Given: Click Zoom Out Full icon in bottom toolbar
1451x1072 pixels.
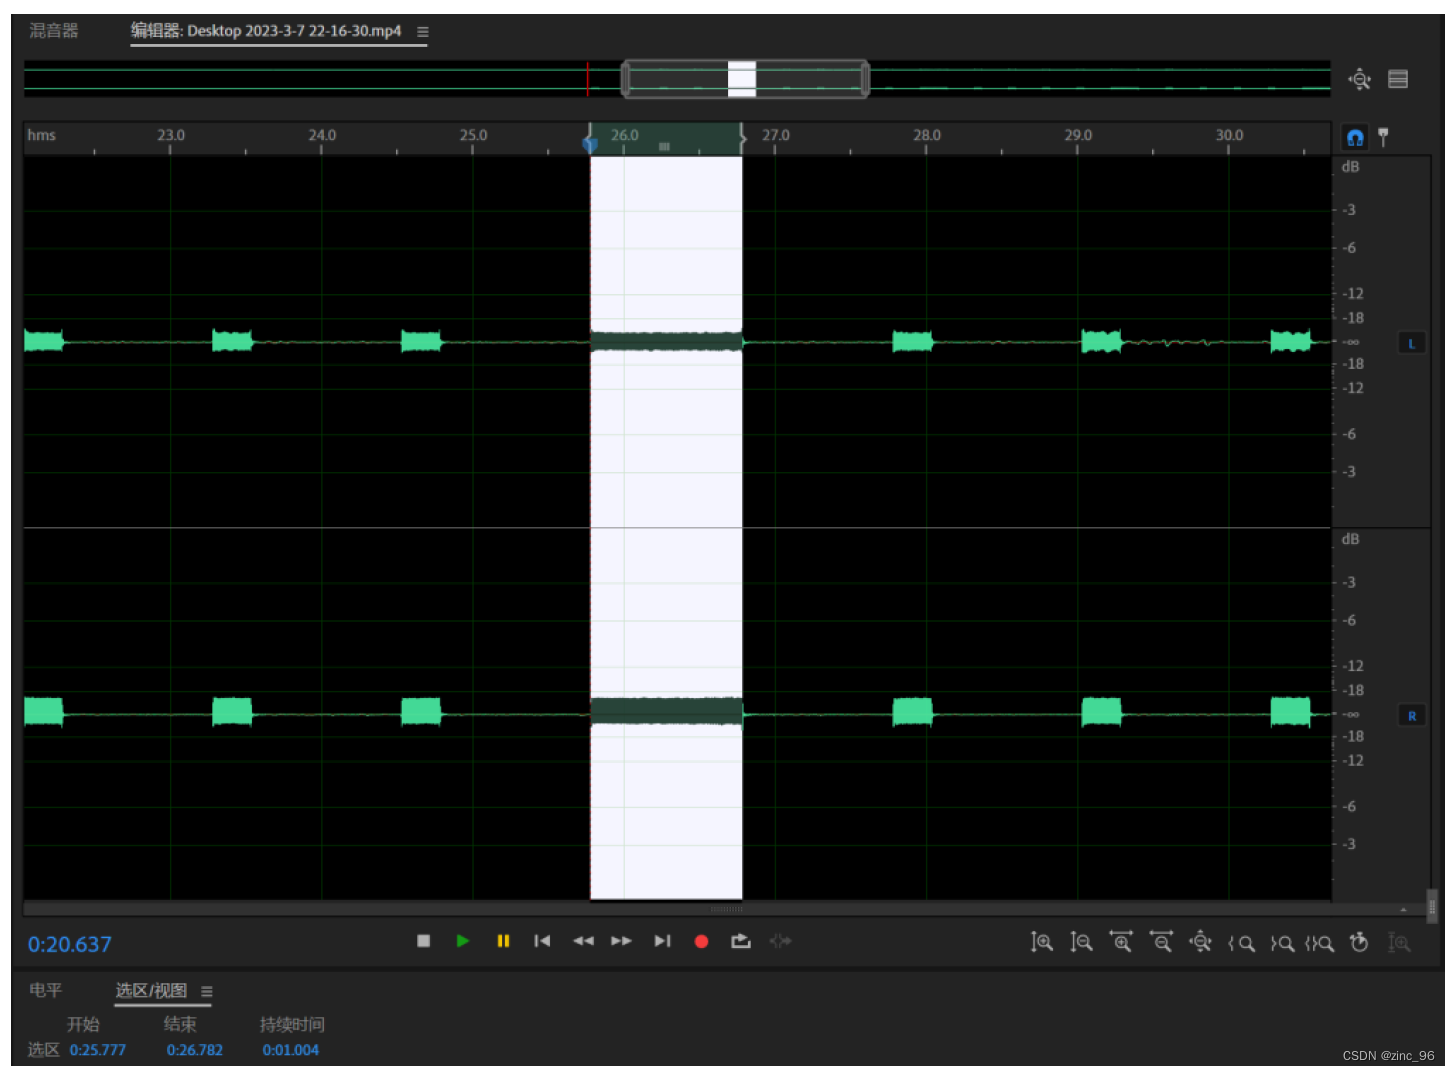Looking at the screenshot, I should tap(1200, 942).
